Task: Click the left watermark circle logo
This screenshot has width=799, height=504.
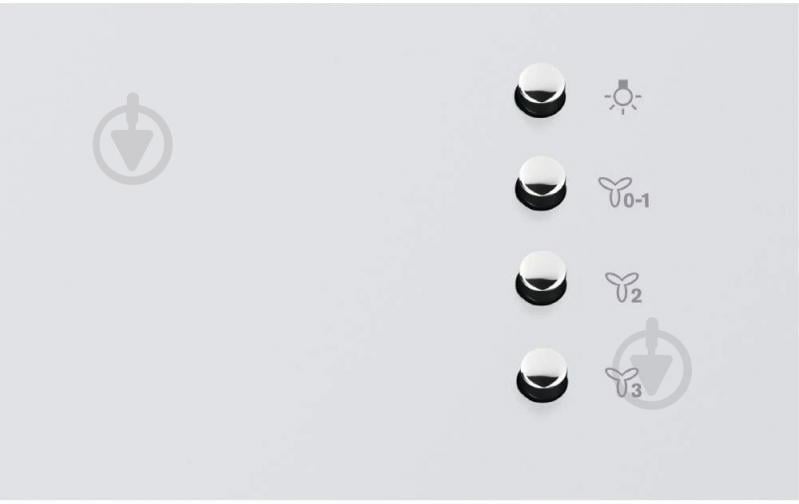Action: pos(132,139)
